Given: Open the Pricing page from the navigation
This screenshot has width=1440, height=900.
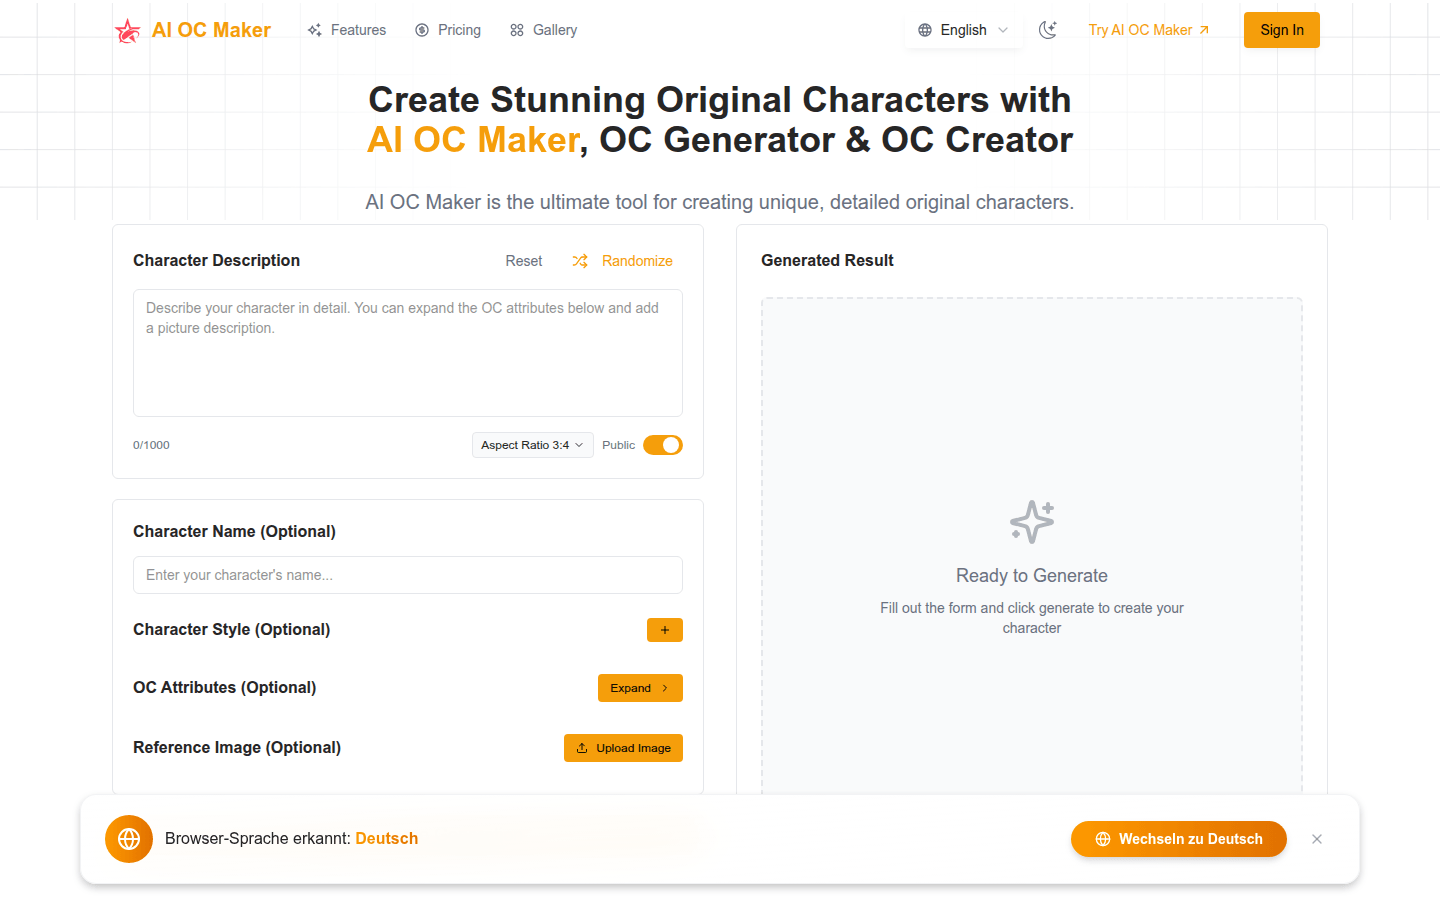Looking at the screenshot, I should pyautogui.click(x=458, y=30).
